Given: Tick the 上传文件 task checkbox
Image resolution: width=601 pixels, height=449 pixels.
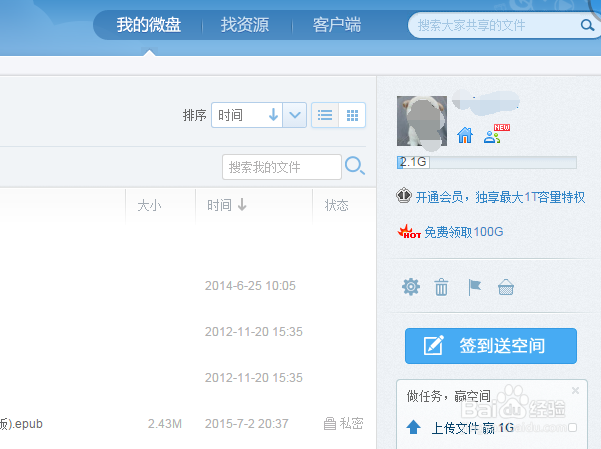Looking at the screenshot, I should click(x=573, y=427).
